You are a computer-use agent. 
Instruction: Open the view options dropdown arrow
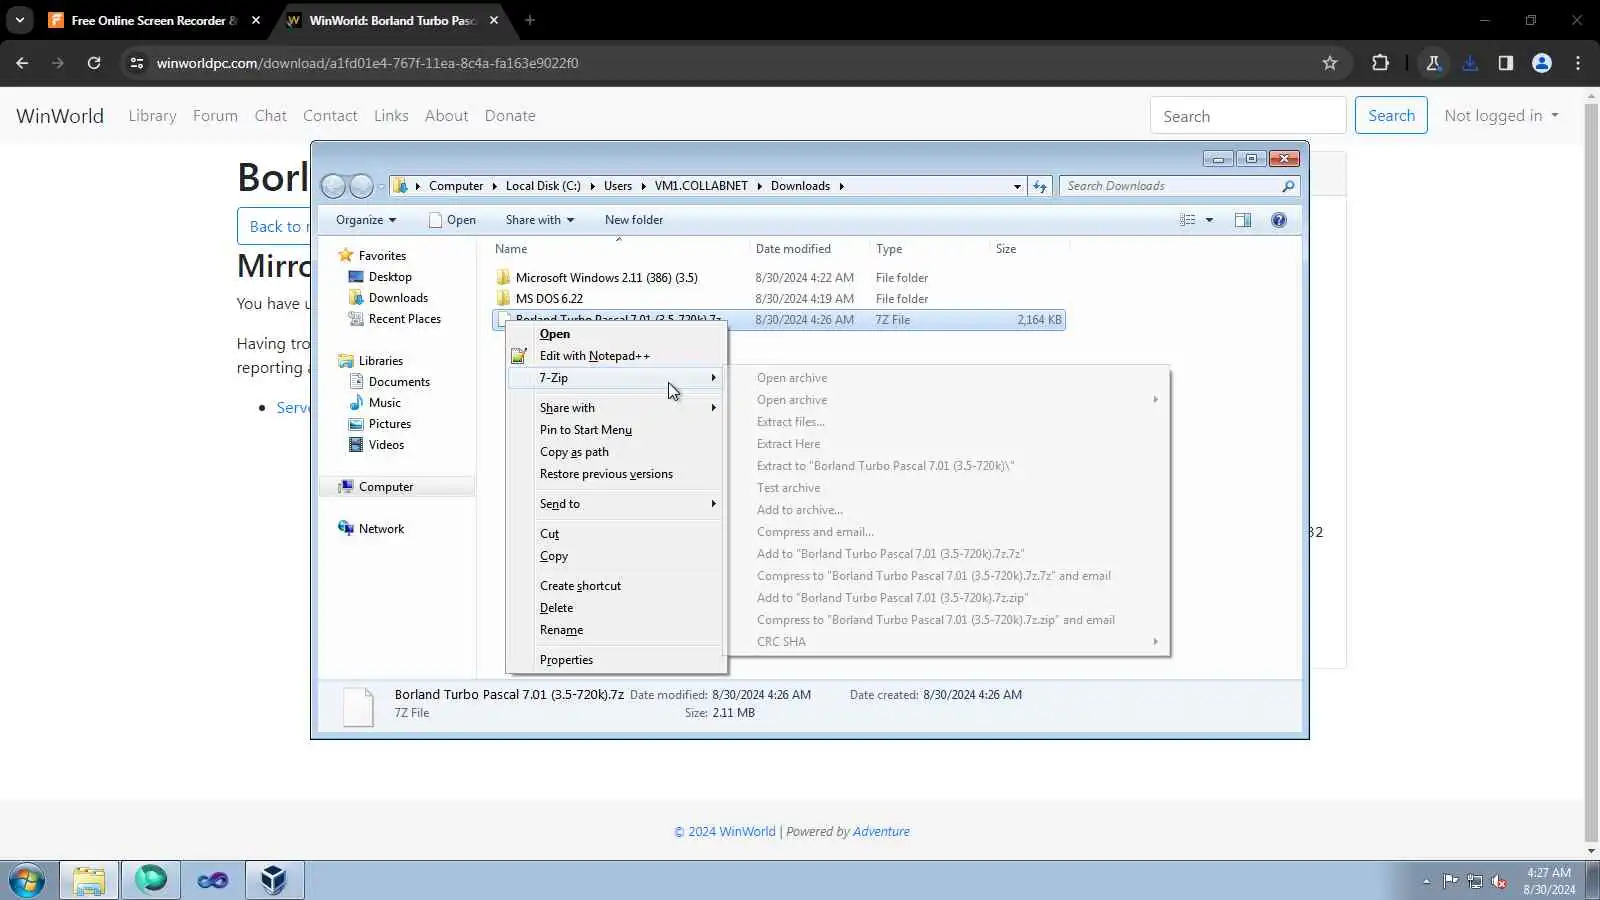point(1209,220)
